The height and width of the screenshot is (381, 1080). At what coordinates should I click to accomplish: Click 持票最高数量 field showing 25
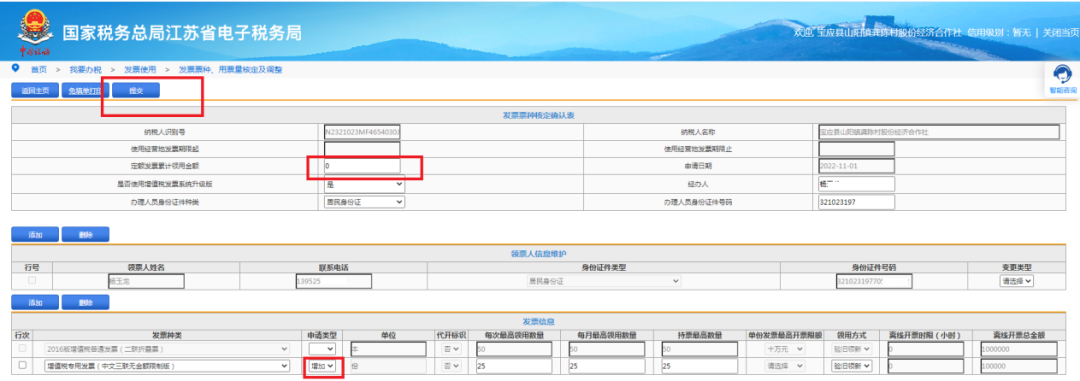[x=699, y=367]
